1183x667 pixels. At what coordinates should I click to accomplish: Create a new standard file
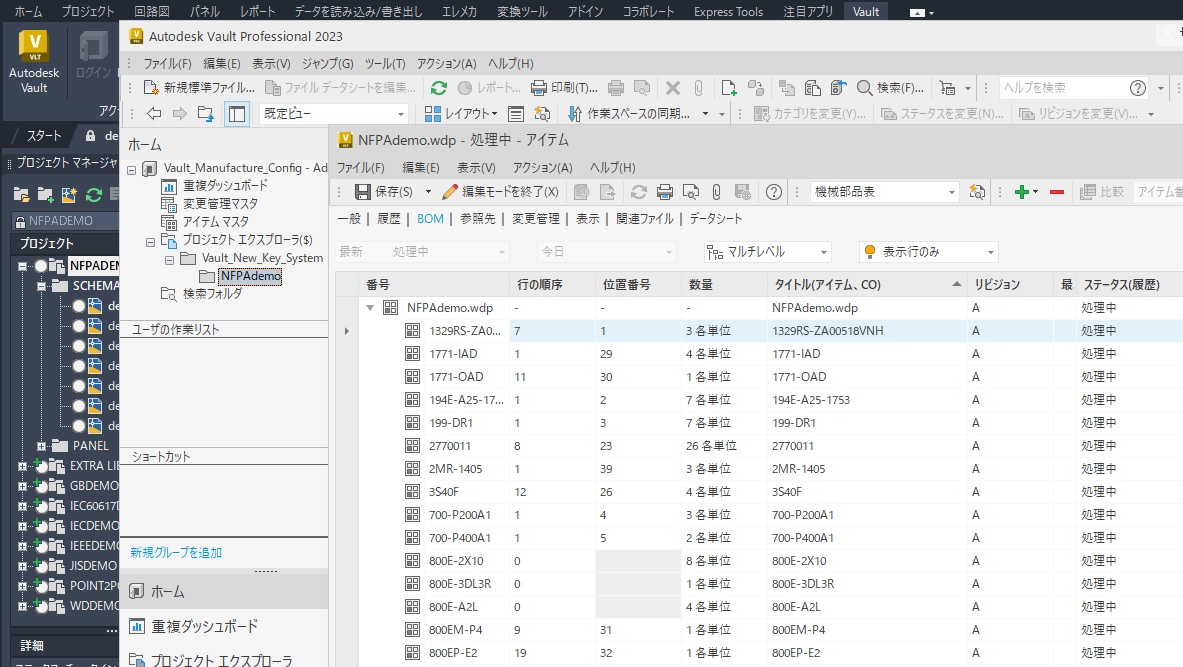coord(199,88)
